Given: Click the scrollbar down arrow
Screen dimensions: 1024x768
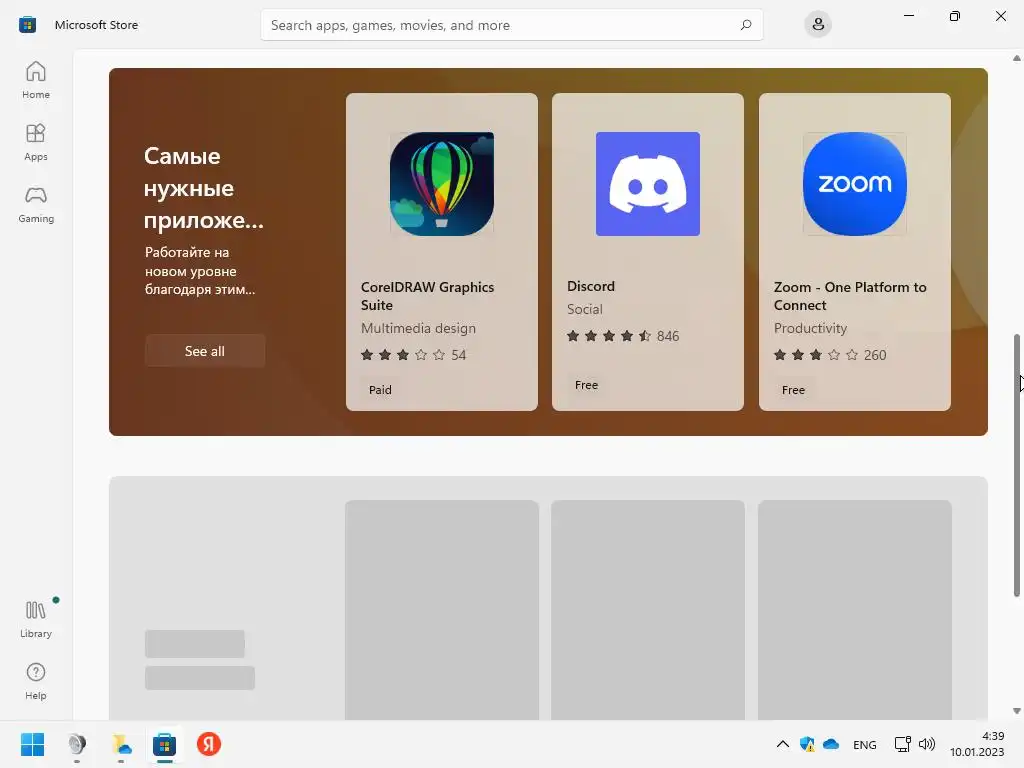Looking at the screenshot, I should pos(1016,711).
